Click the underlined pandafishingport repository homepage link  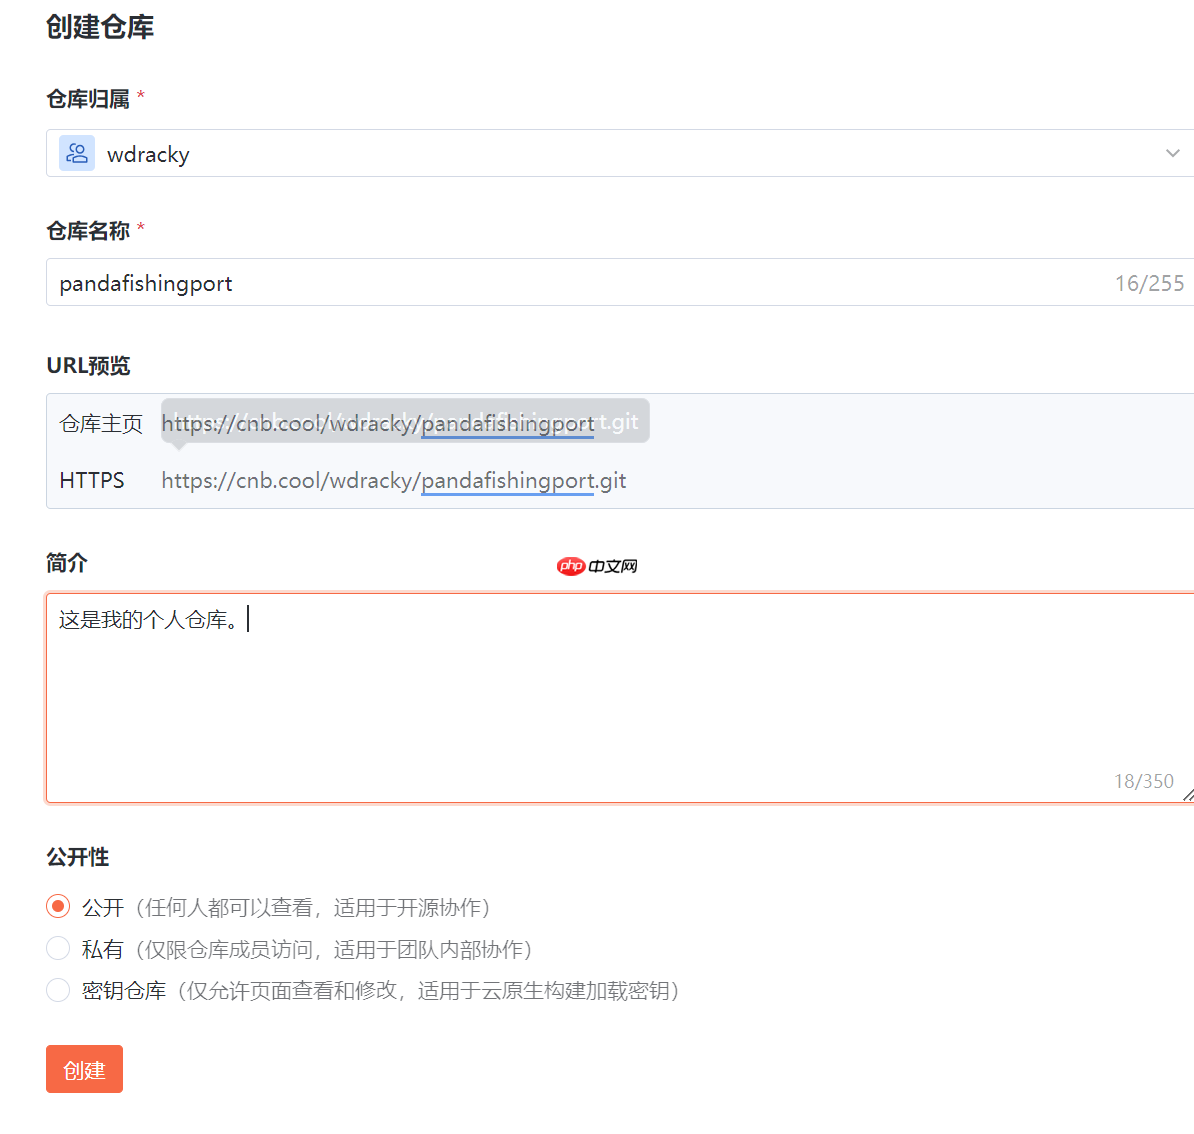click(x=508, y=423)
